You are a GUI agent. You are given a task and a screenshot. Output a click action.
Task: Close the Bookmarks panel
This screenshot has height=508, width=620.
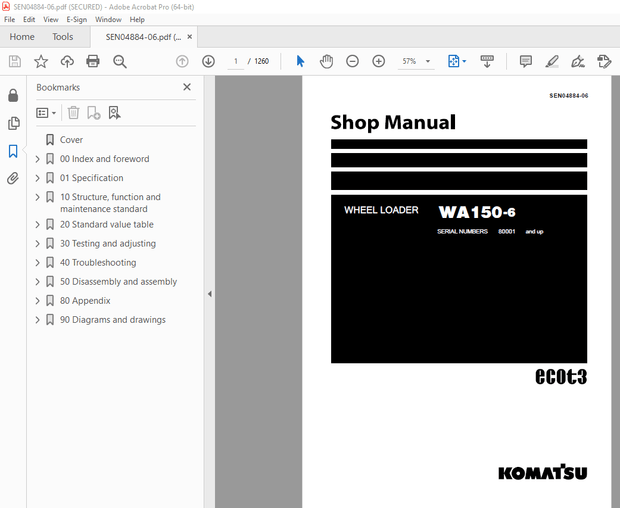pyautogui.click(x=187, y=87)
